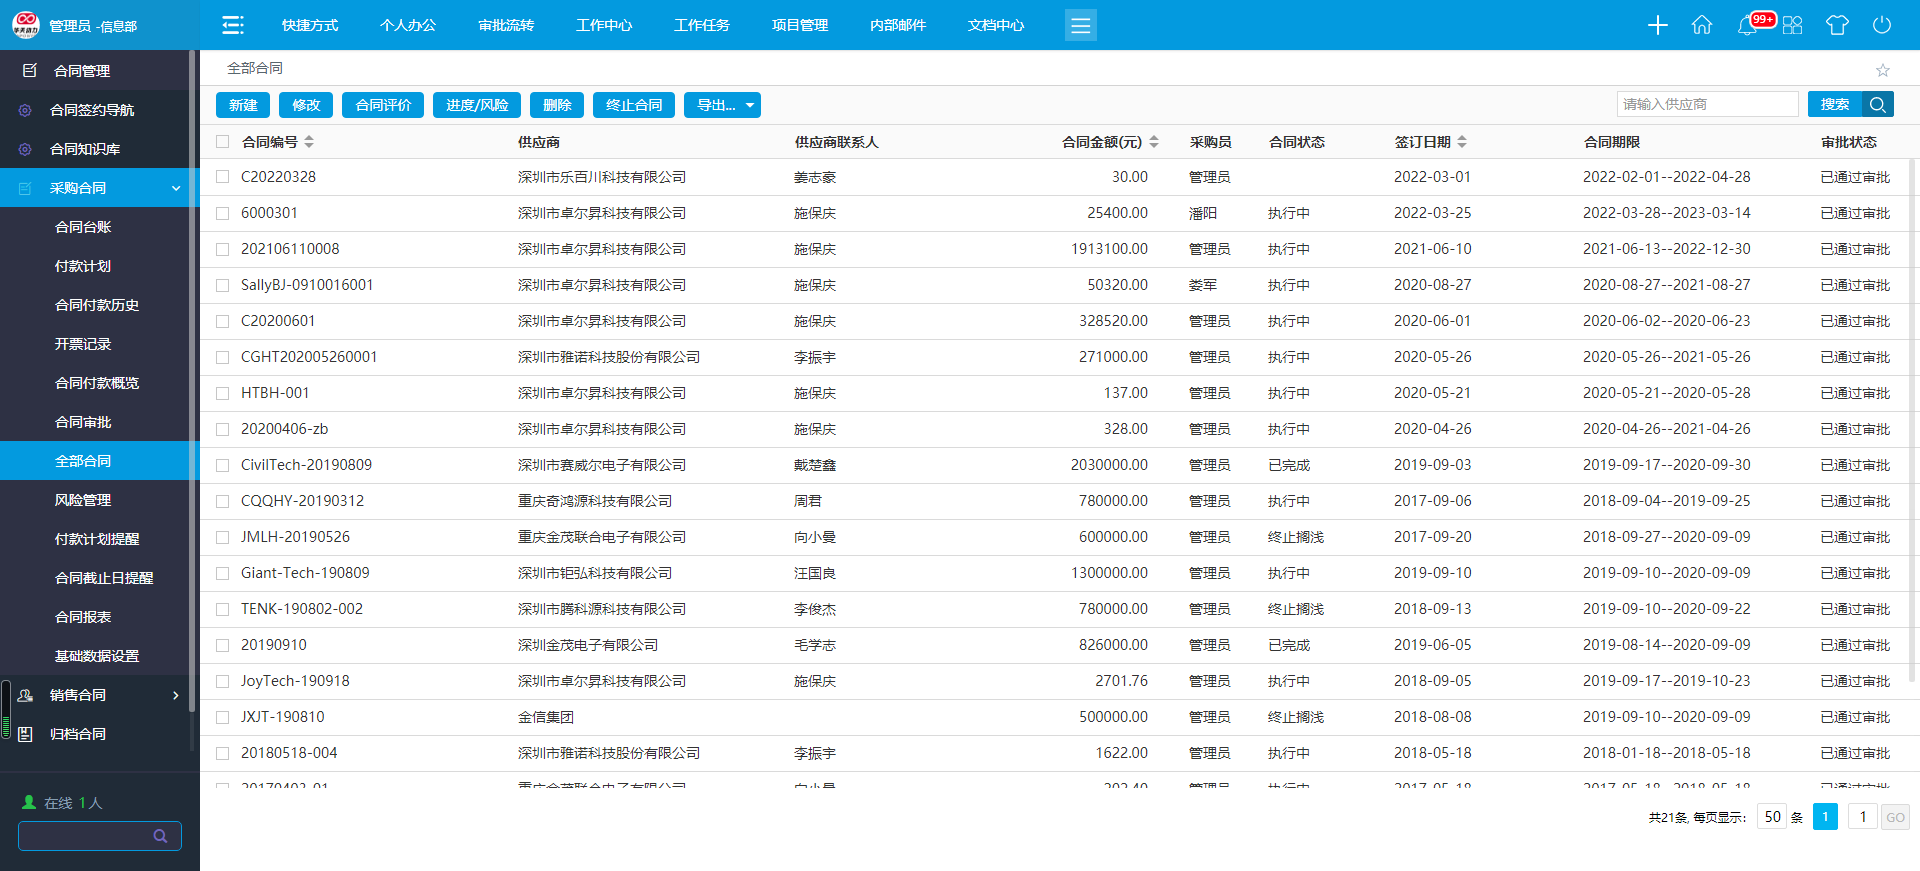Open the app grid icon in header
Viewport: 1920px width, 871px height.
point(1792,25)
